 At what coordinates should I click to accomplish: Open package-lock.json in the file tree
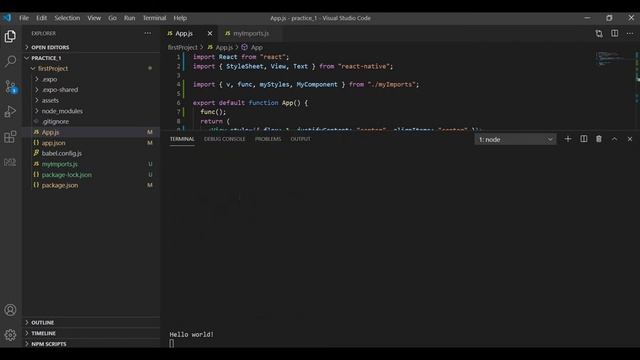91,175
